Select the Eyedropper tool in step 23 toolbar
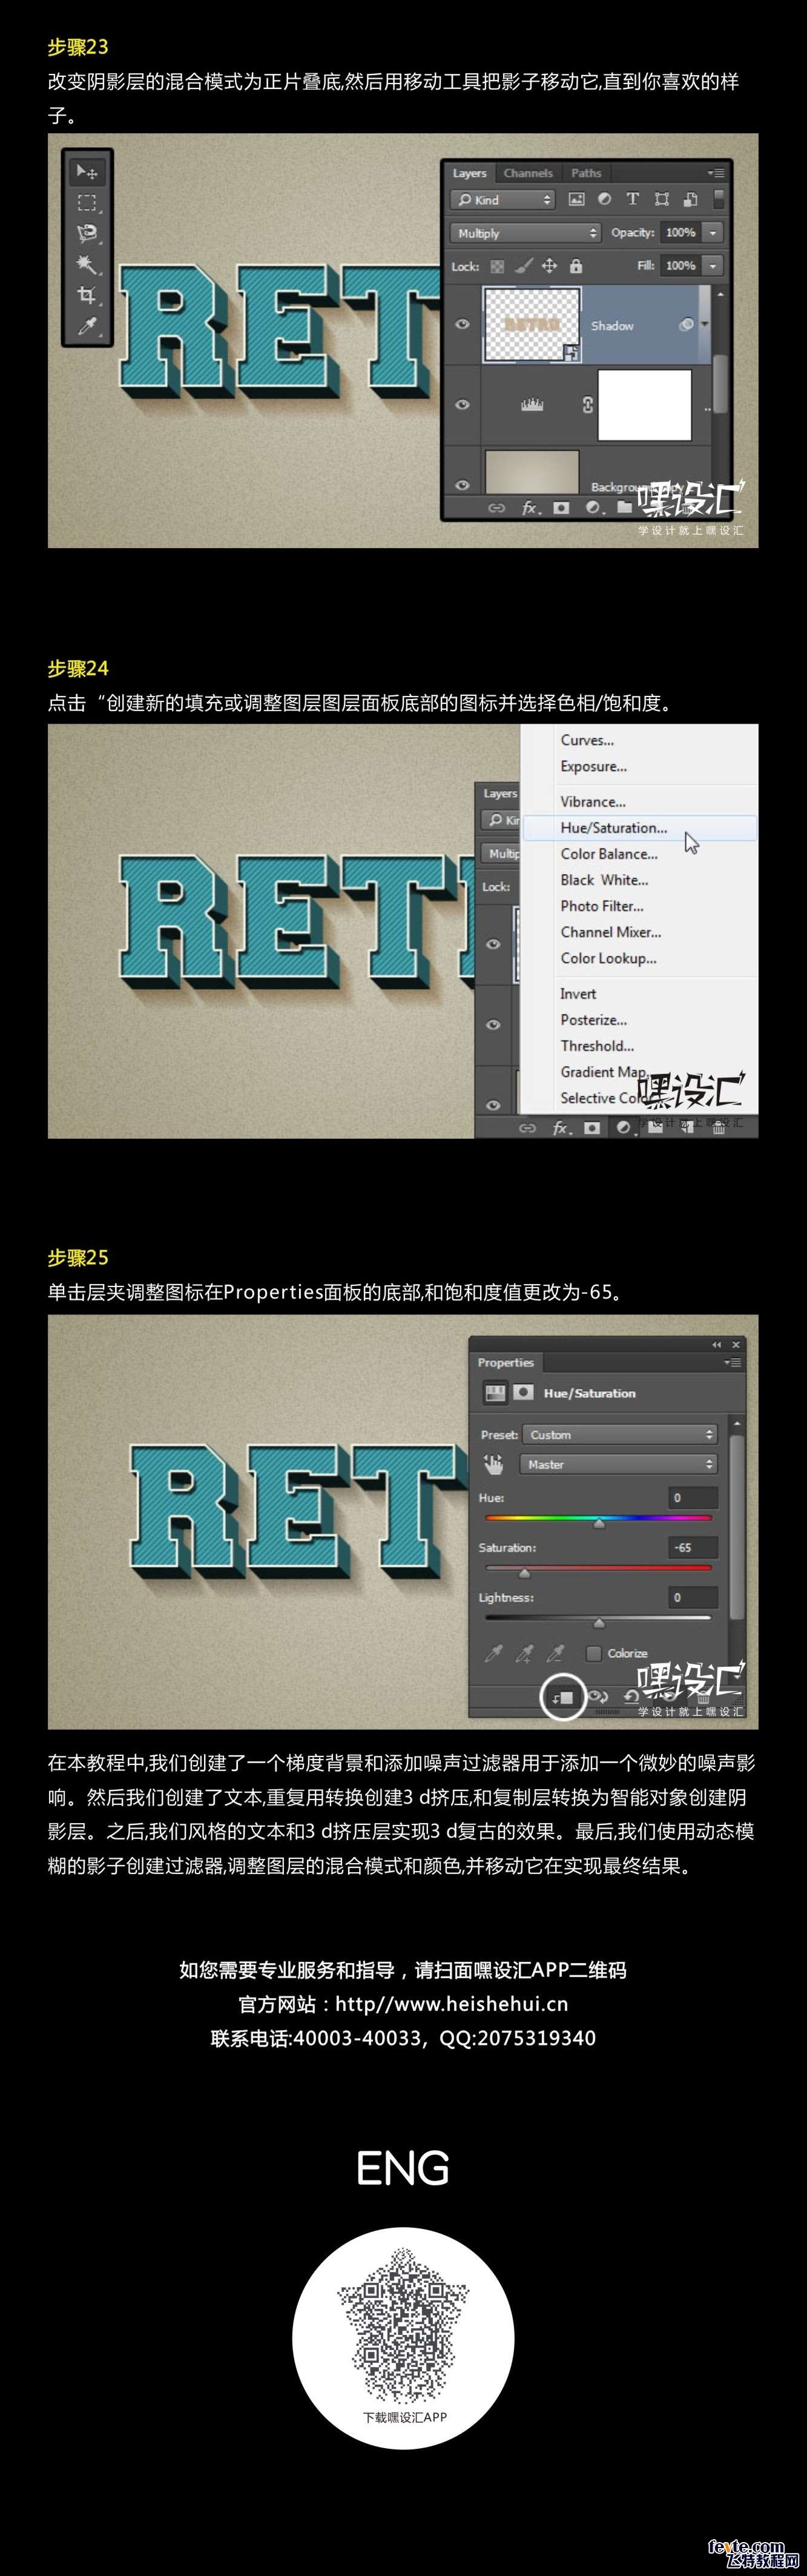Screen dimensions: 807x2576 click(87, 326)
